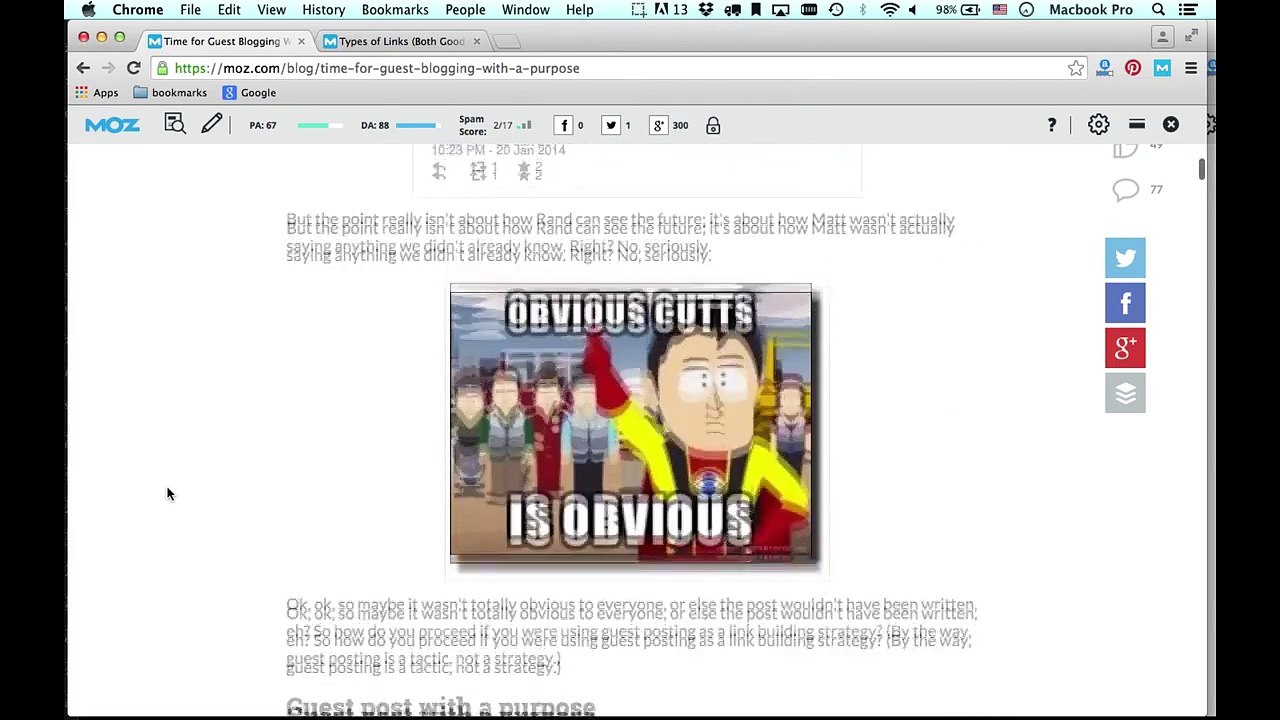Open MozBar settings gear

pos(1098,124)
